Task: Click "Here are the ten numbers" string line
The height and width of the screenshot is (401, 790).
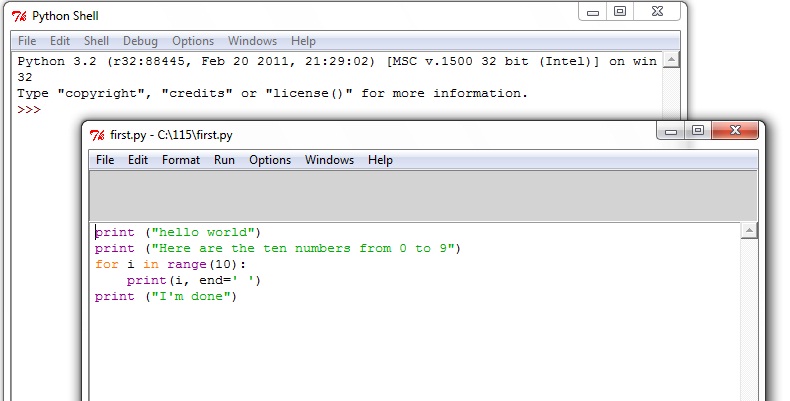Action: (303, 248)
